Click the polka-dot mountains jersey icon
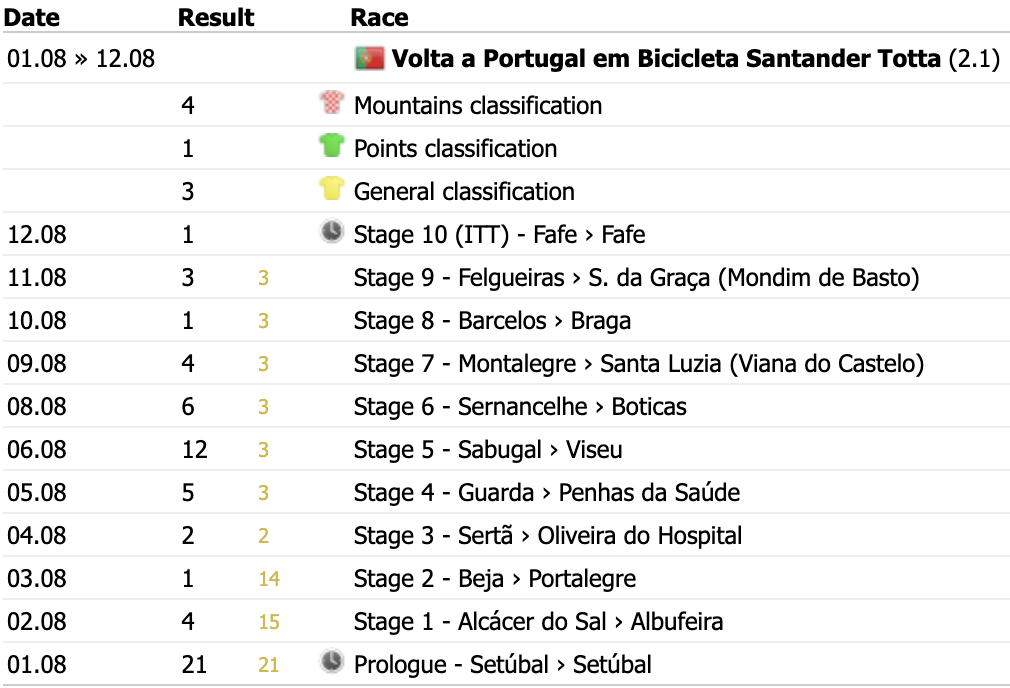1010x688 pixels. [332, 102]
